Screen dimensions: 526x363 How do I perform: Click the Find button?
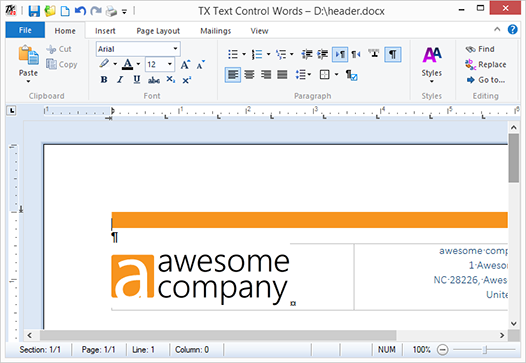coord(480,49)
